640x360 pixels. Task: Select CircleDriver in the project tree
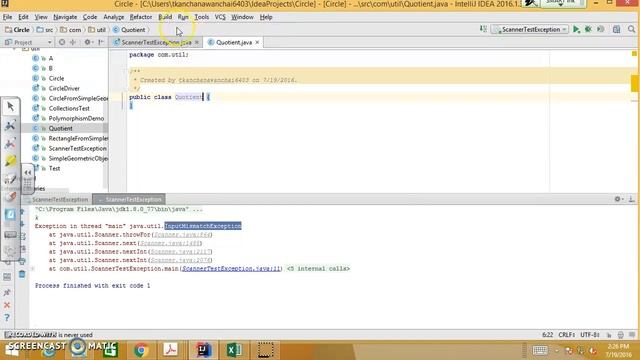point(64,88)
